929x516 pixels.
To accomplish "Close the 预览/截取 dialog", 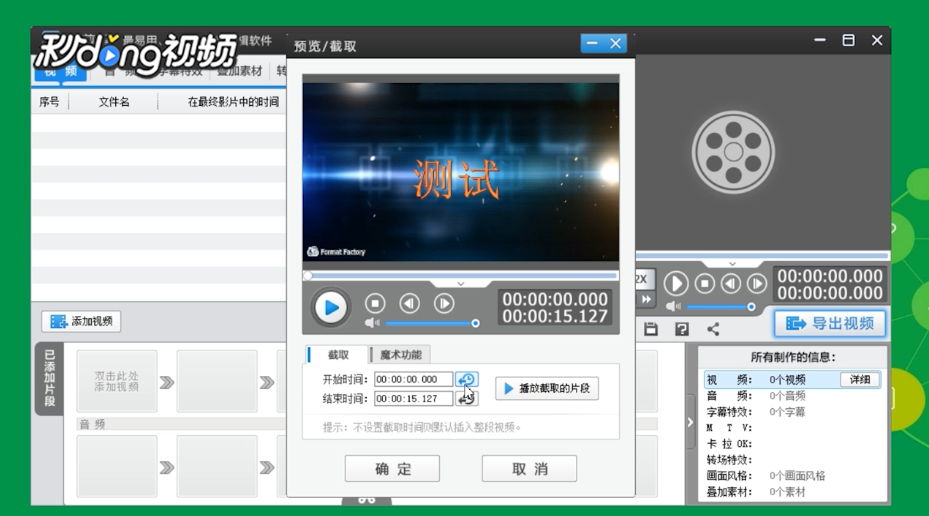I will [616, 43].
